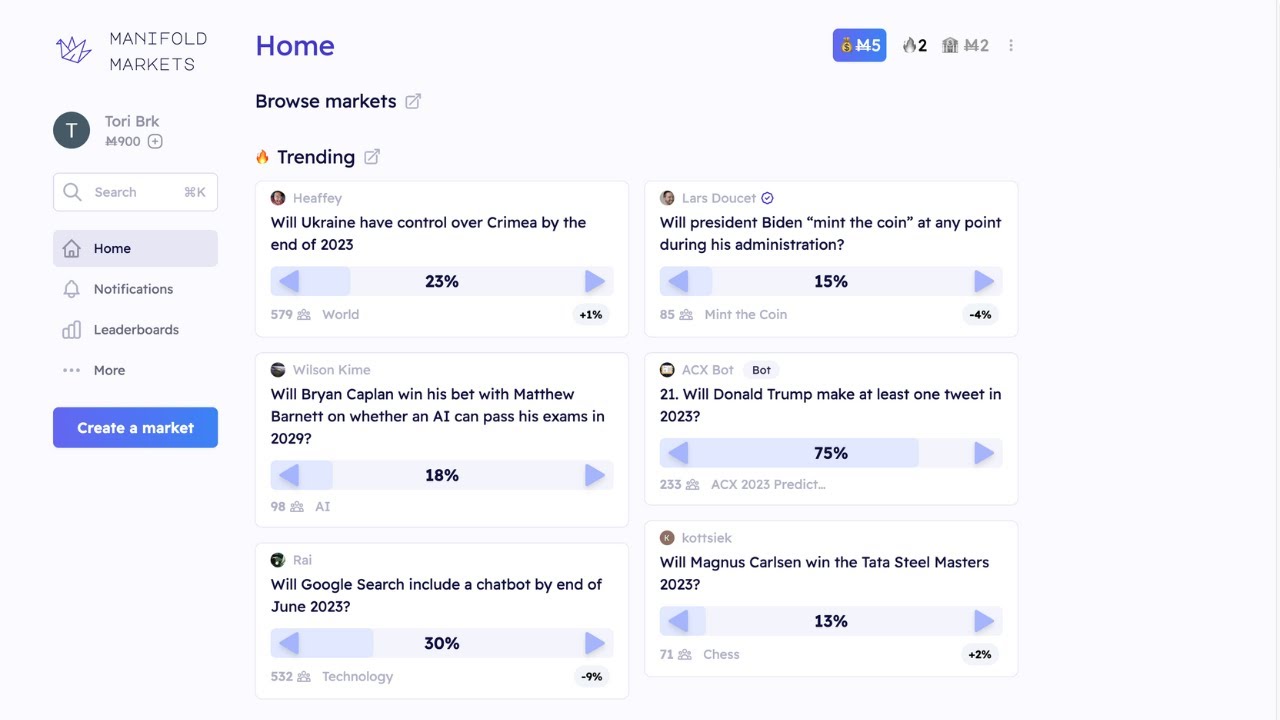Click the daily streak flame icon
This screenshot has width=1280, height=720.
coord(909,45)
